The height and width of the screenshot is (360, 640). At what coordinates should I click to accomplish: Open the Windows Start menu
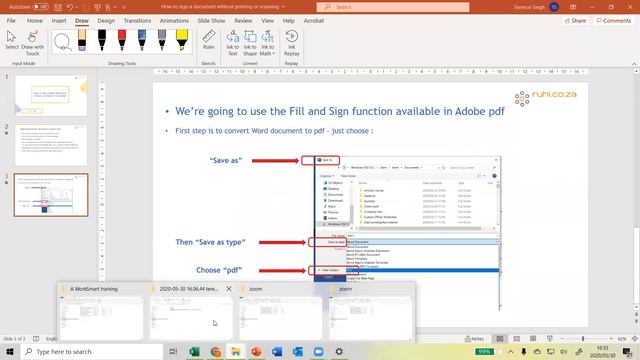click(x=10, y=351)
